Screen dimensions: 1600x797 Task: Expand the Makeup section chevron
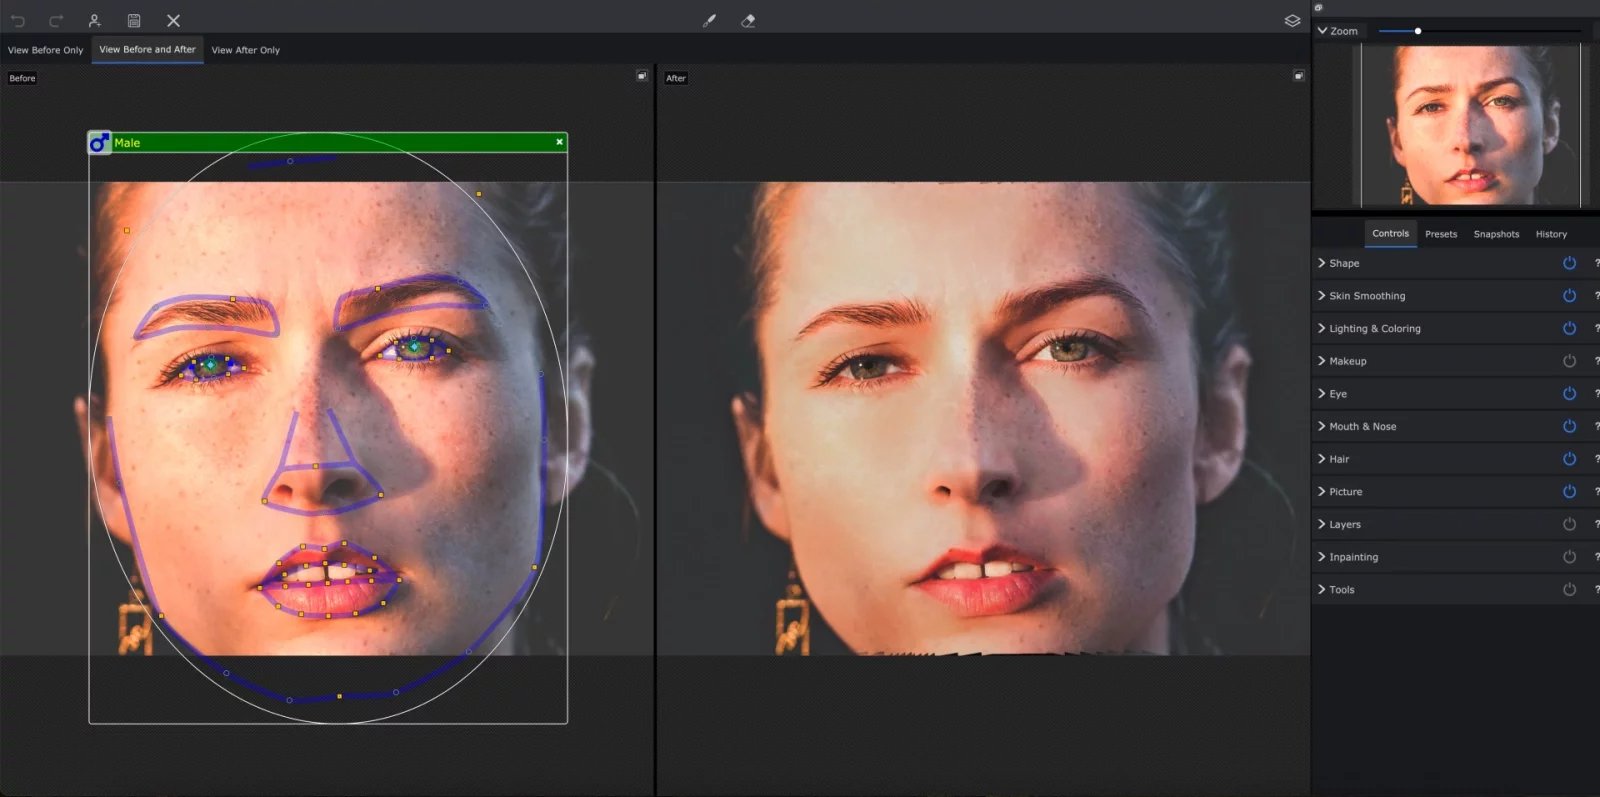coord(1322,361)
